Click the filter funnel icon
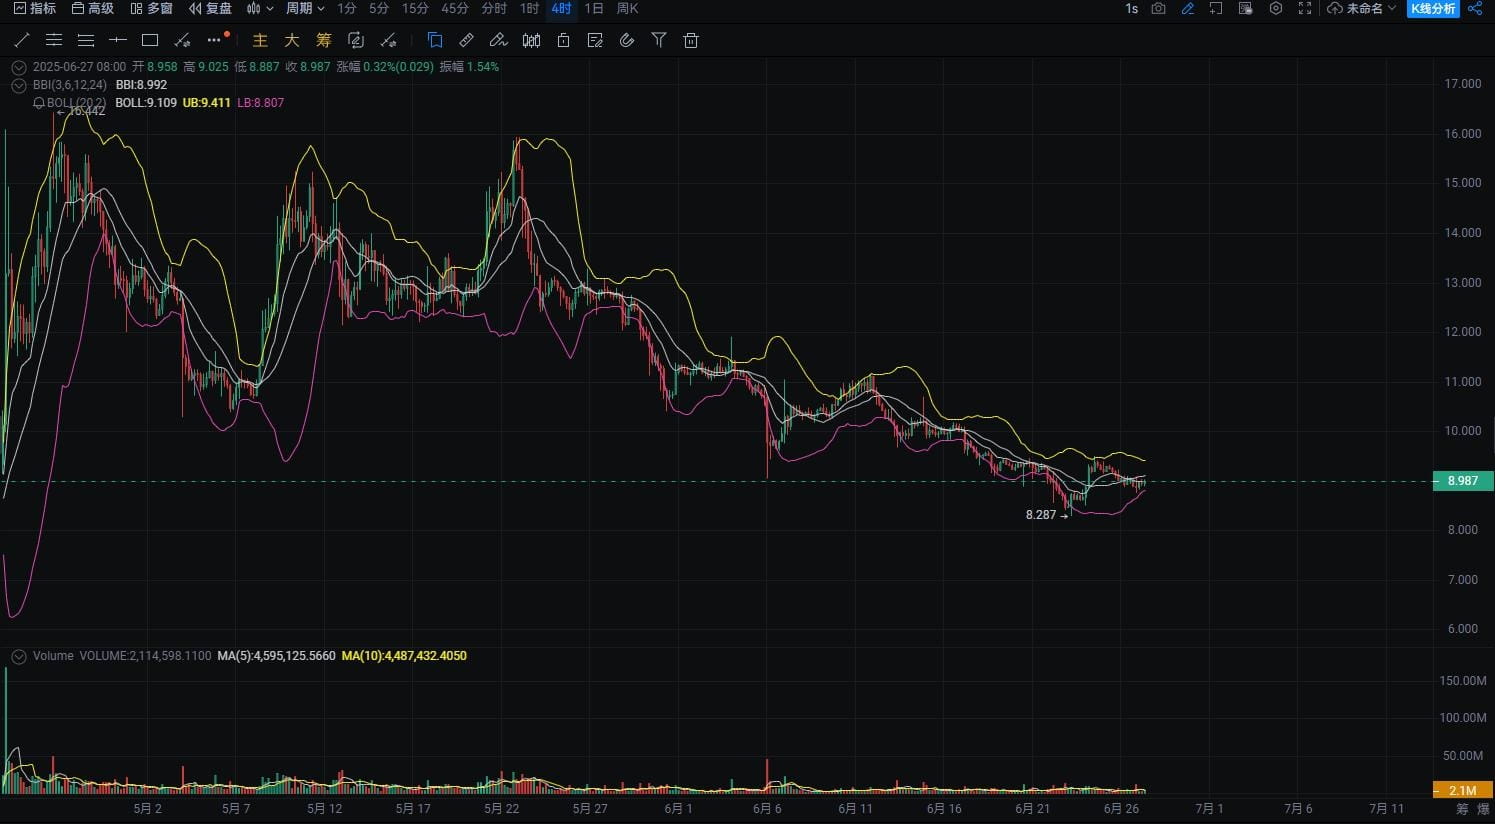 (x=659, y=40)
